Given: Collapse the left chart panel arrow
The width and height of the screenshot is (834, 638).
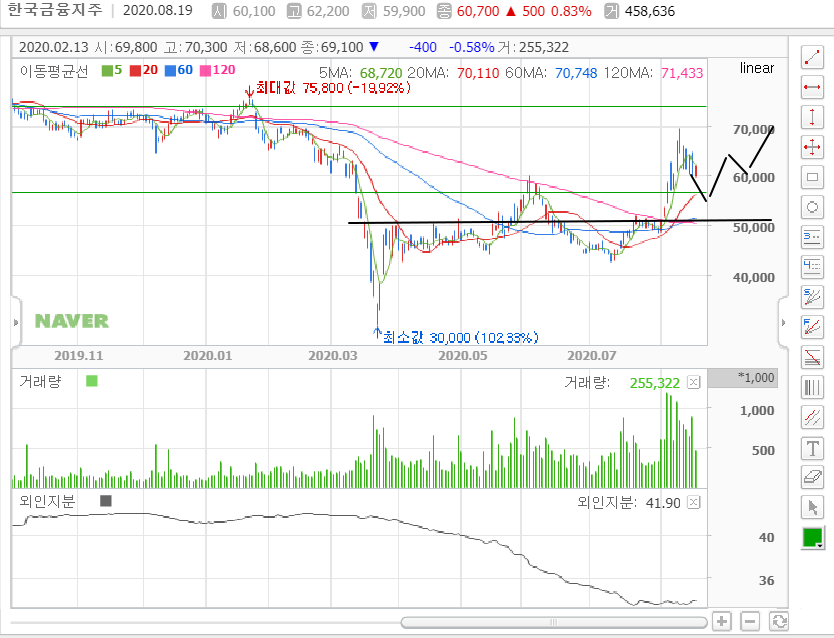Looking at the screenshot, I should [16, 322].
